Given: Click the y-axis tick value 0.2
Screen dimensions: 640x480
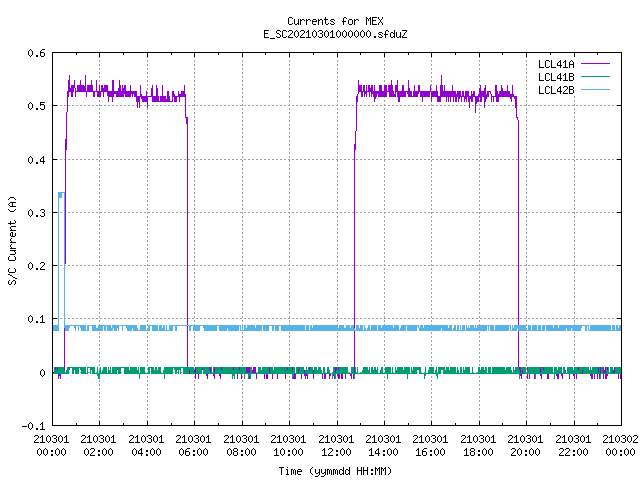Looking at the screenshot, I should pos(36,266).
